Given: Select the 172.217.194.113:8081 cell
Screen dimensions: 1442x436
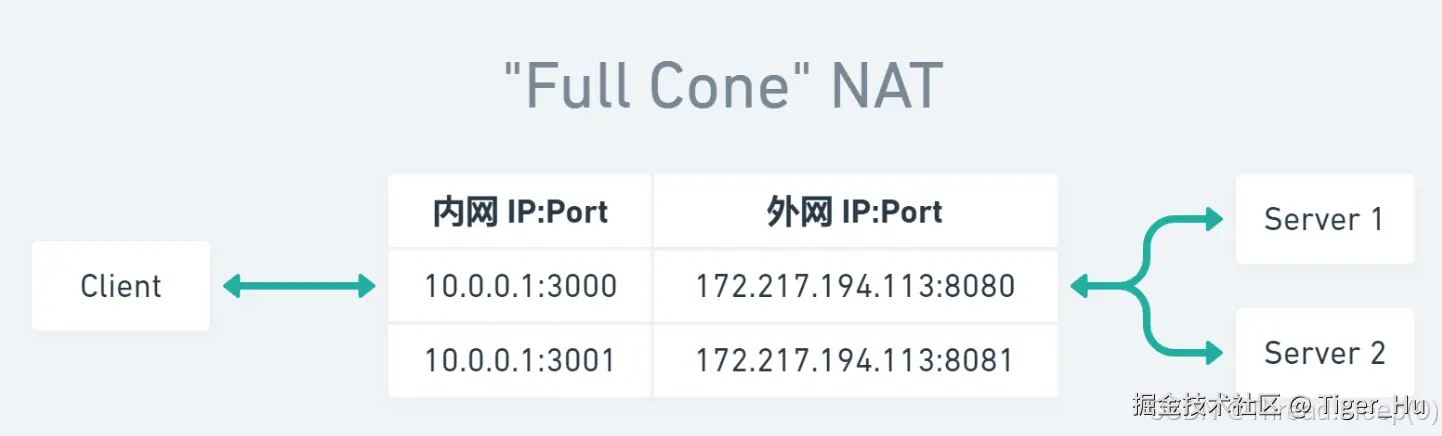Looking at the screenshot, I should 855,360.
